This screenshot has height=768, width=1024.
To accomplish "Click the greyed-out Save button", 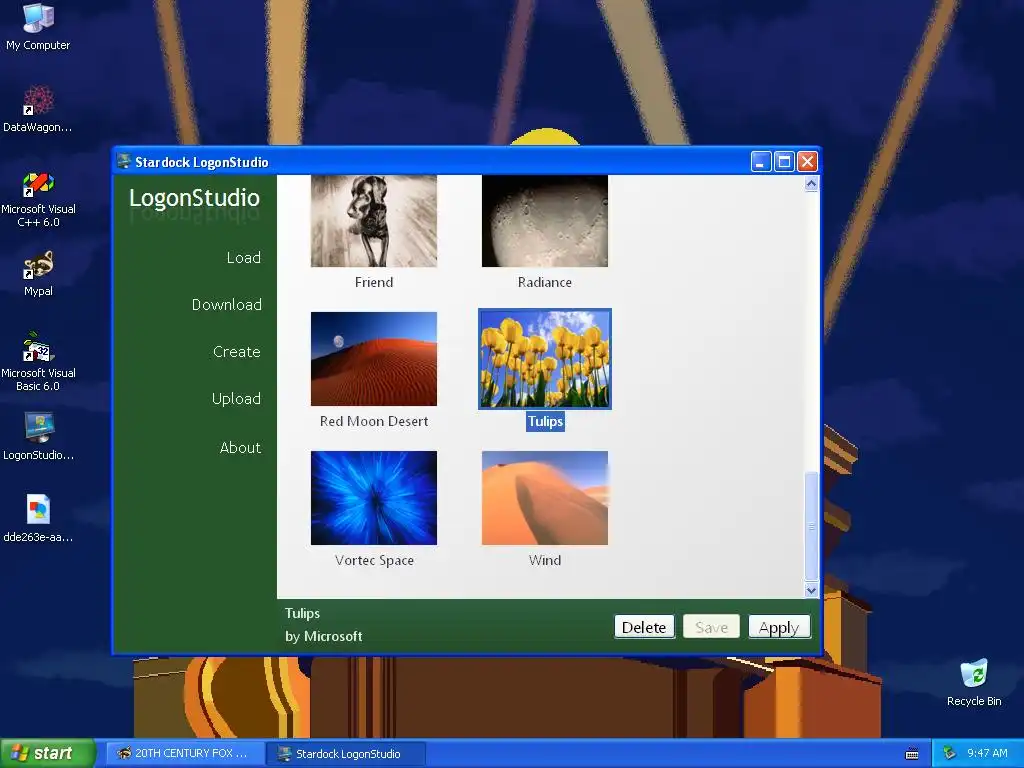I will click(x=711, y=627).
